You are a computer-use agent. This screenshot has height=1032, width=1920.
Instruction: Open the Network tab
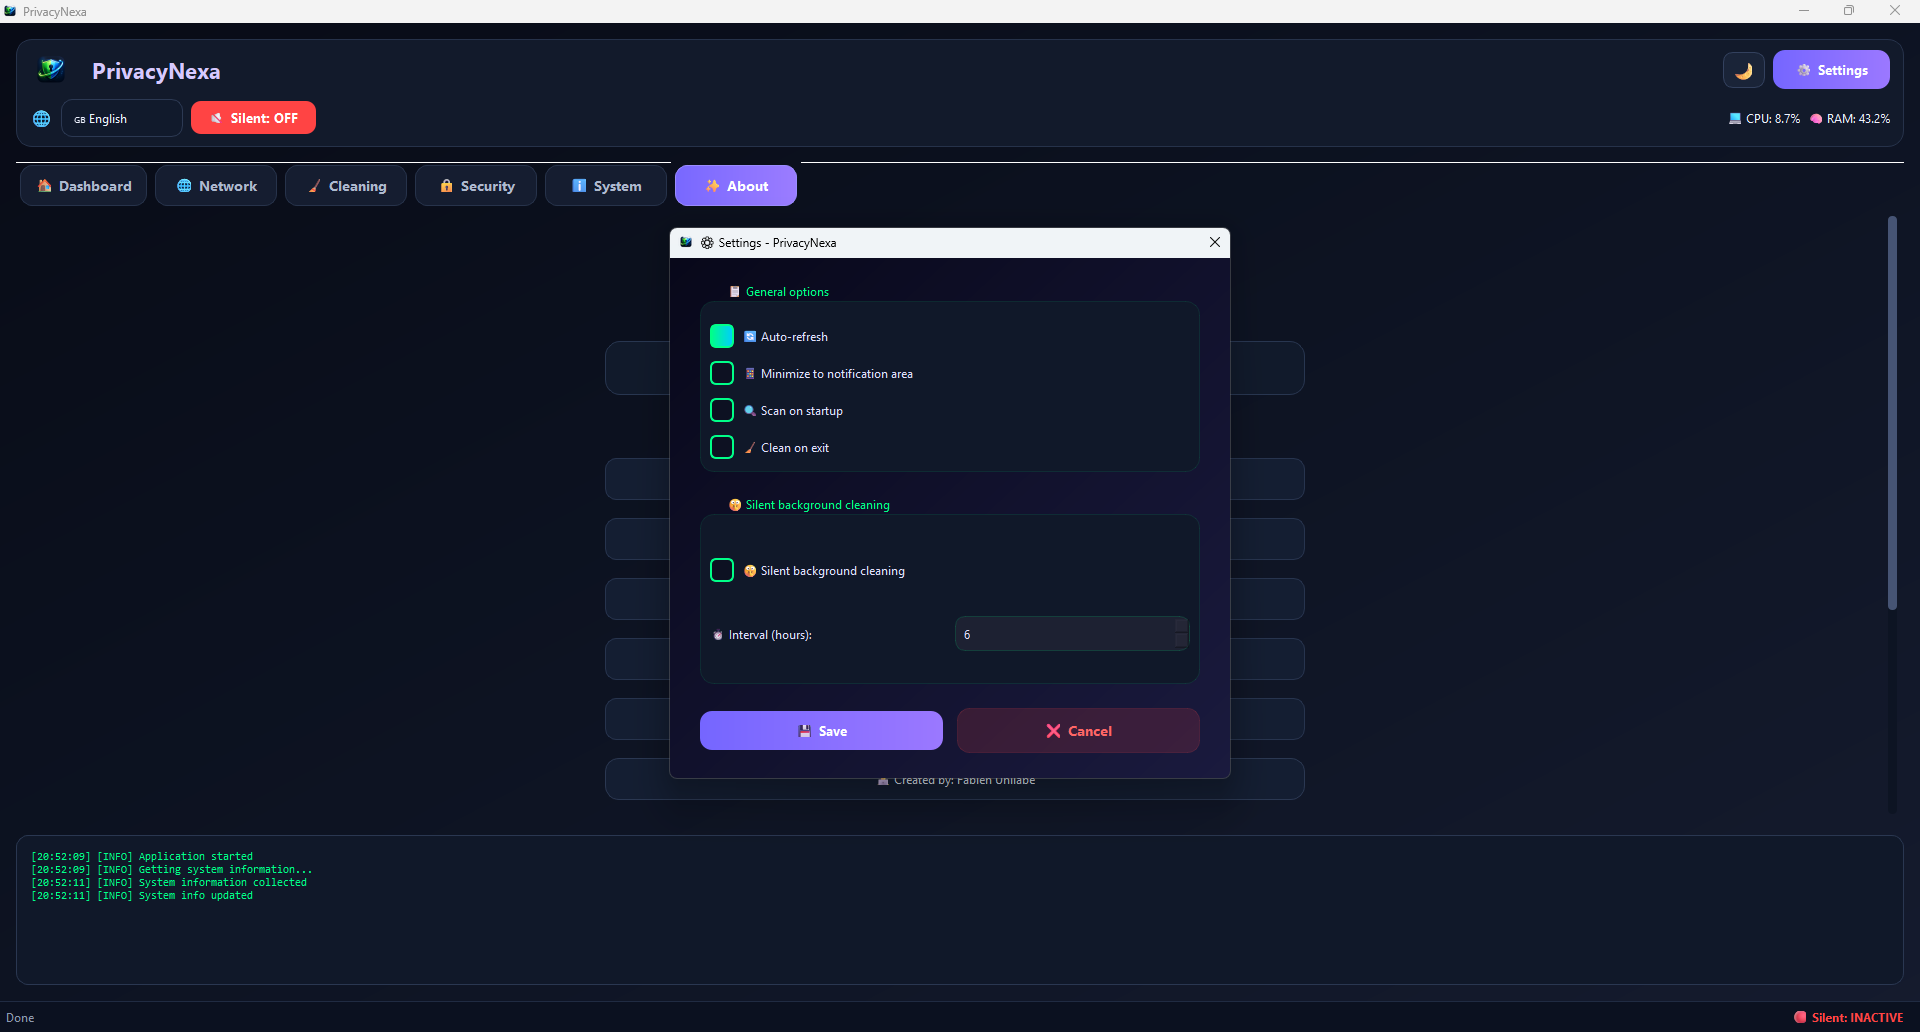216,186
